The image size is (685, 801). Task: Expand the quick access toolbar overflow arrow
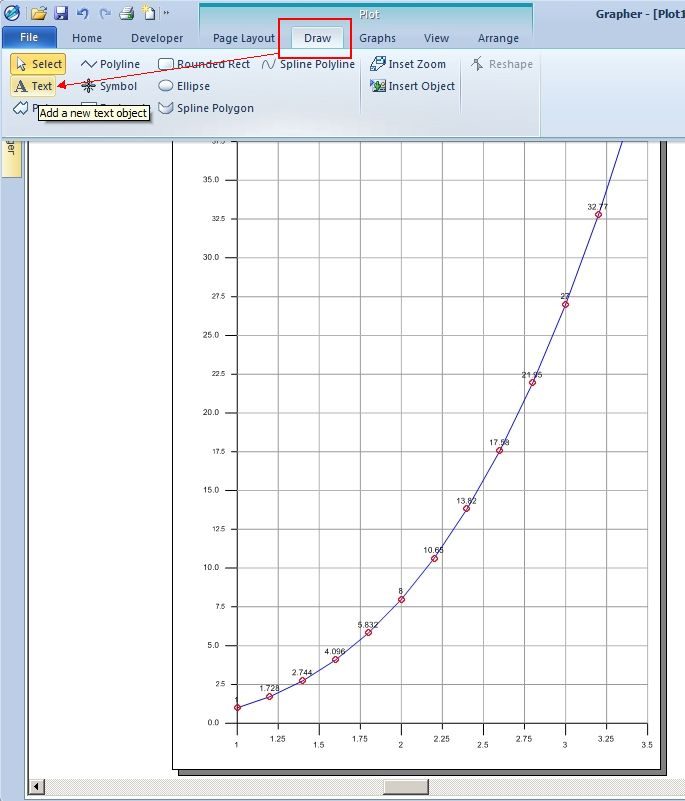click(x=166, y=13)
